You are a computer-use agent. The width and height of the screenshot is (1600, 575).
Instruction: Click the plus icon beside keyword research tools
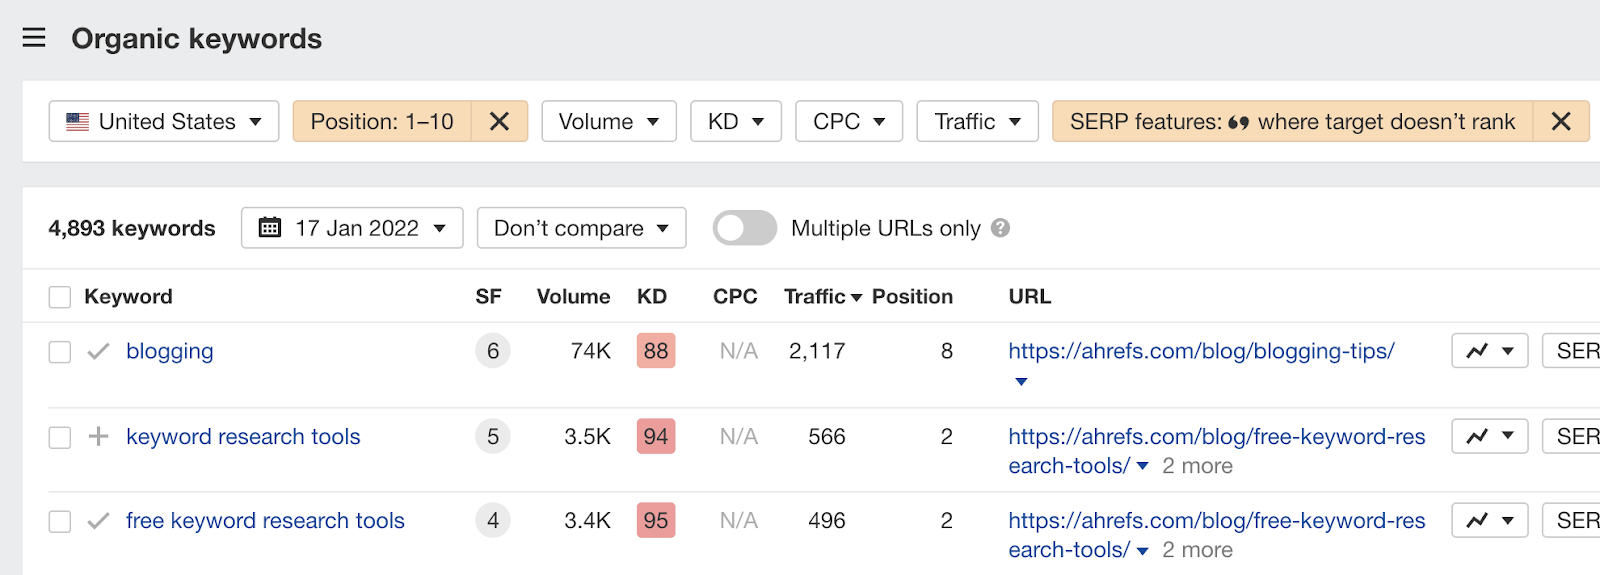(x=98, y=436)
